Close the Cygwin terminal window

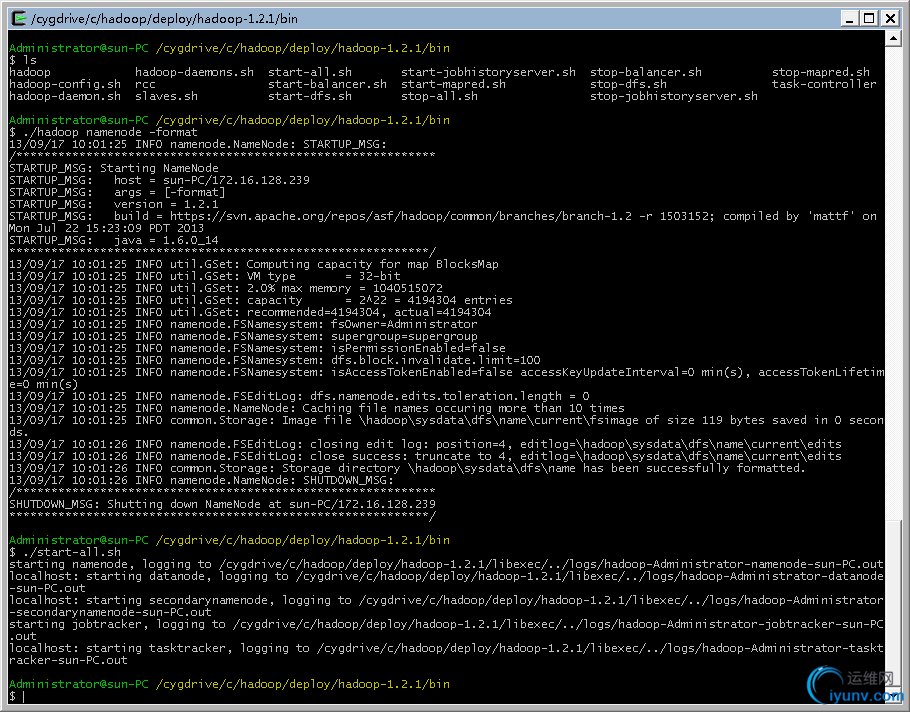click(x=890, y=19)
